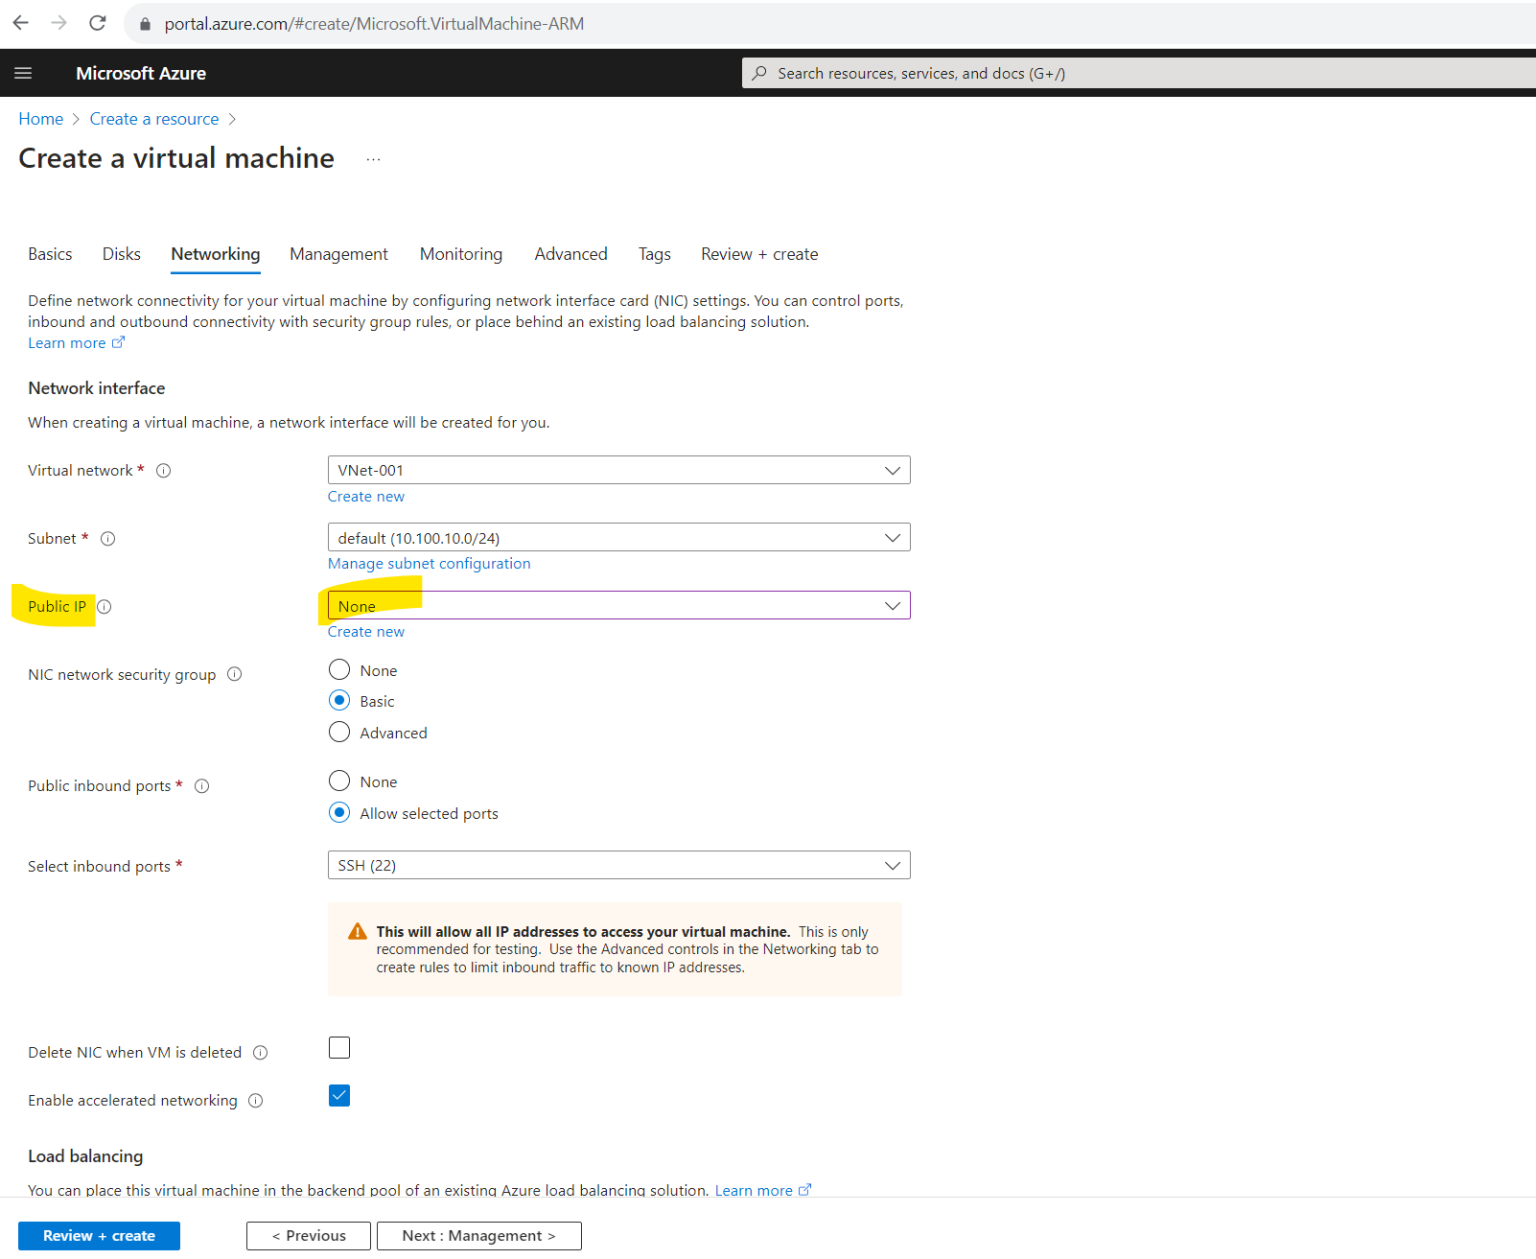Switch to the Monitoring tab

[460, 254]
